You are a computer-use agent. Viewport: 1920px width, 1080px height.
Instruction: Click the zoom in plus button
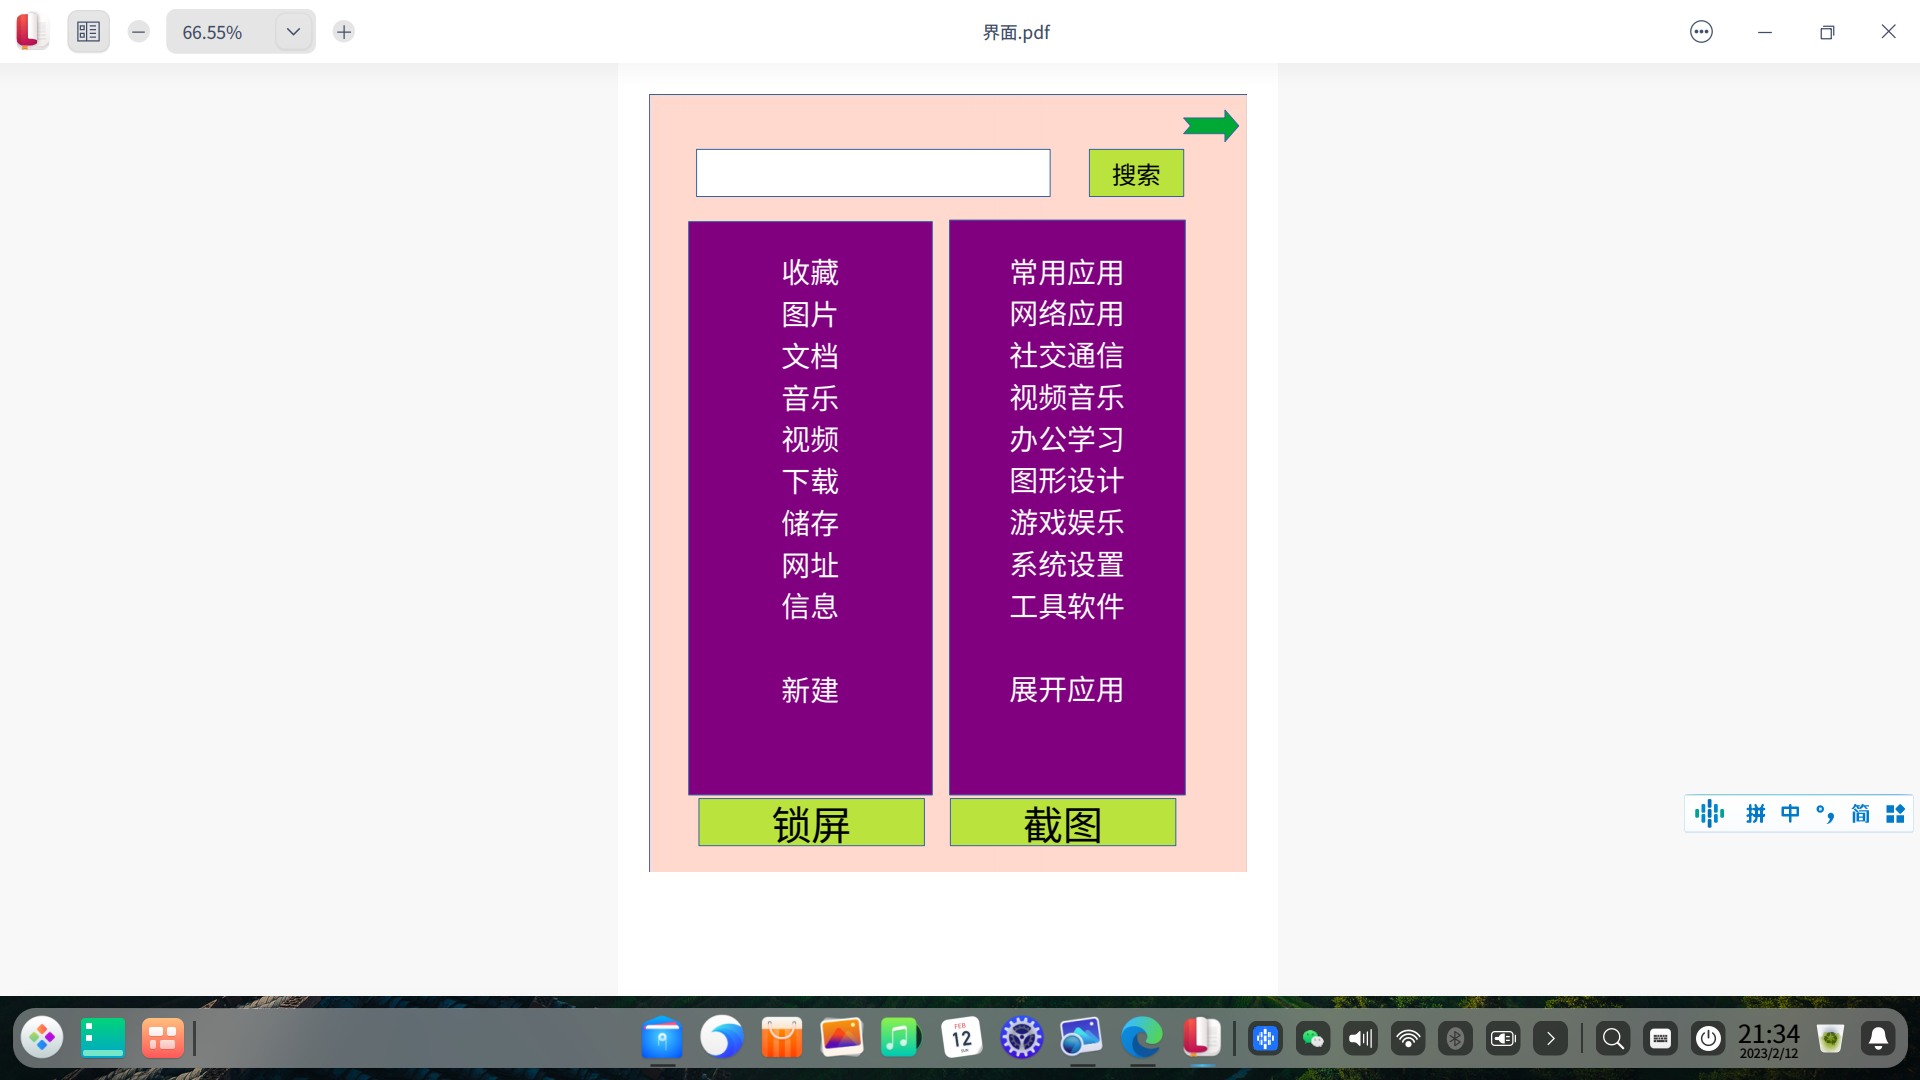click(344, 32)
